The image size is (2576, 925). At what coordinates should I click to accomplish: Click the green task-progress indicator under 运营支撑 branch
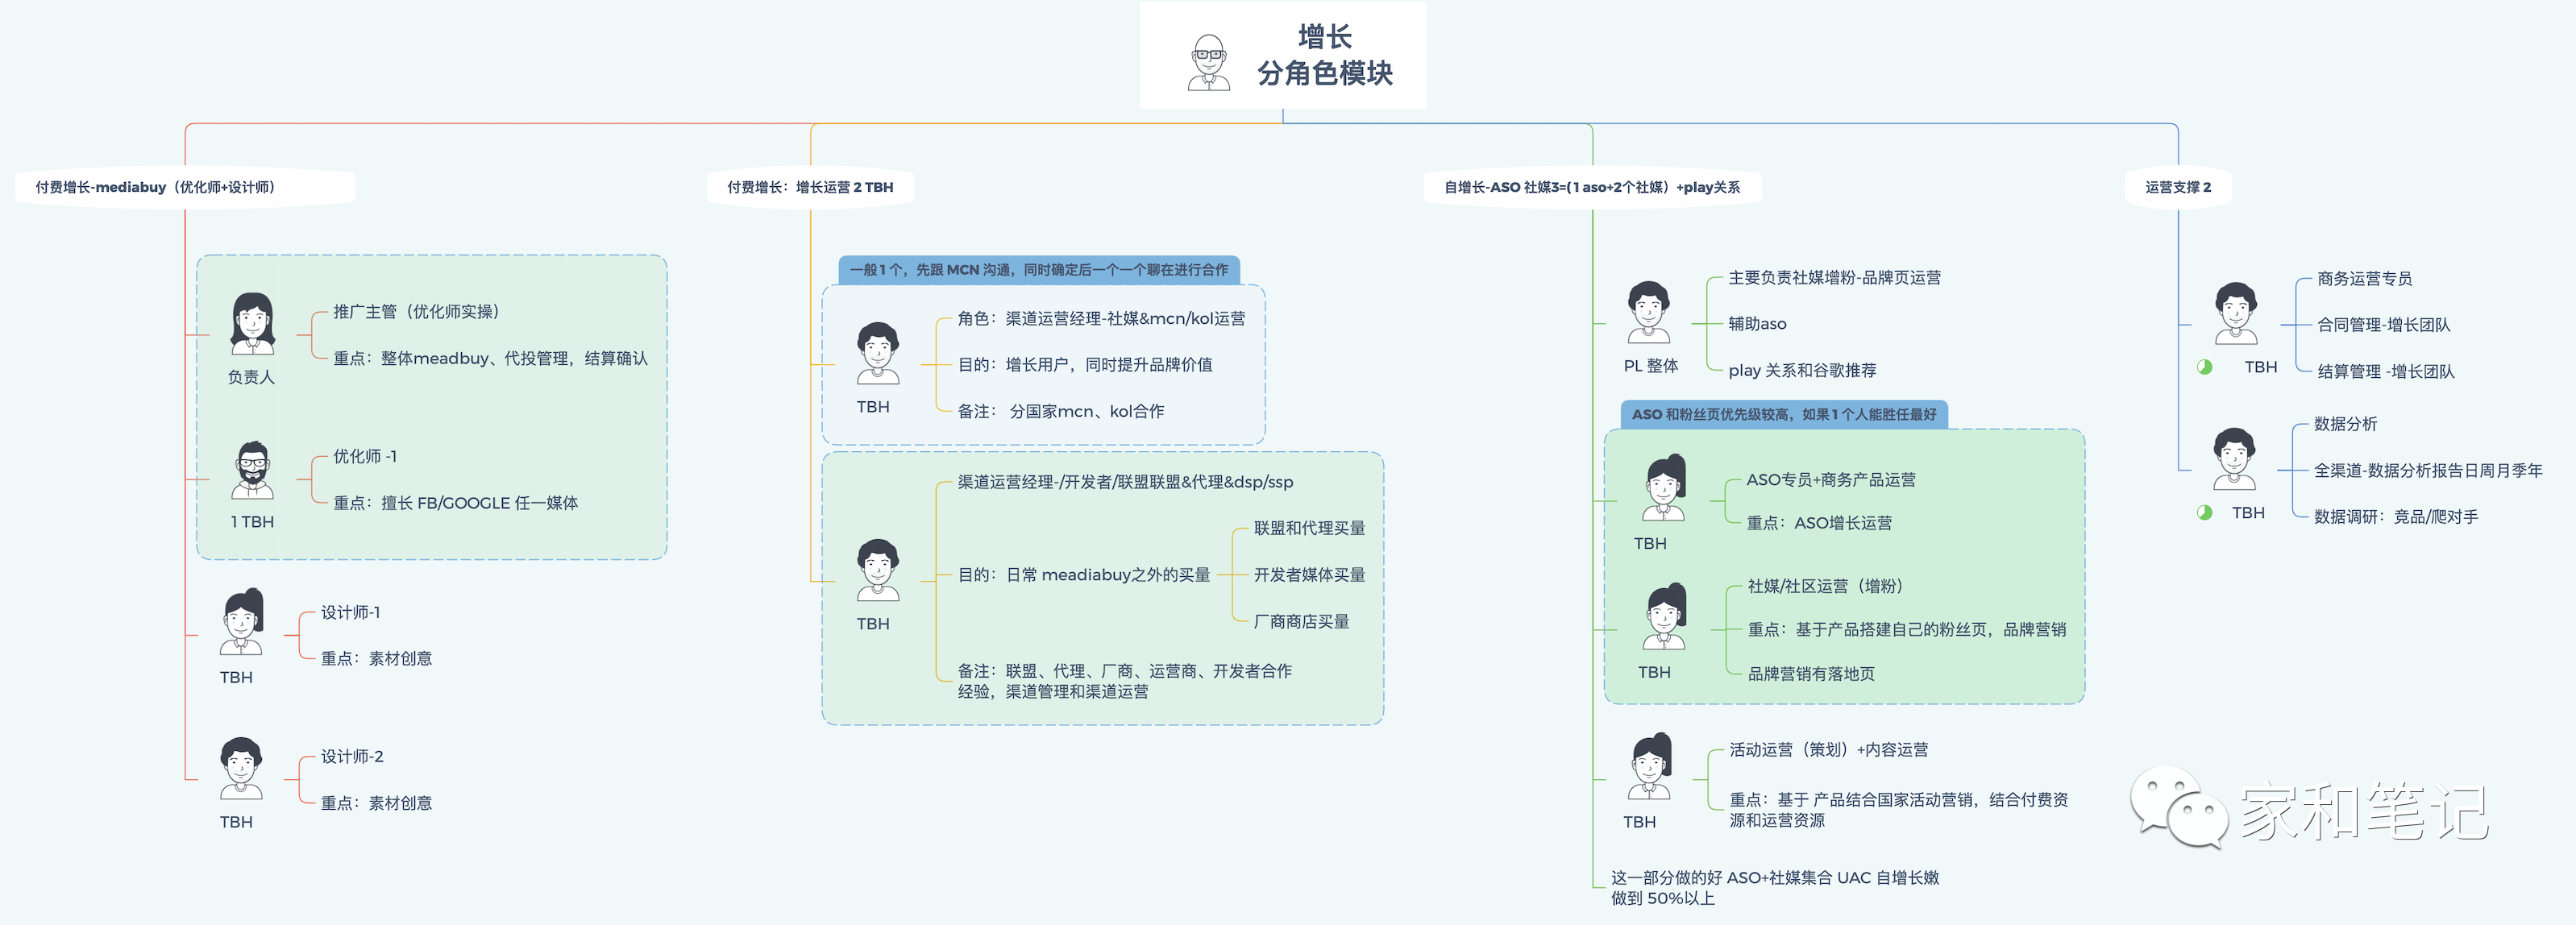(x=2205, y=367)
